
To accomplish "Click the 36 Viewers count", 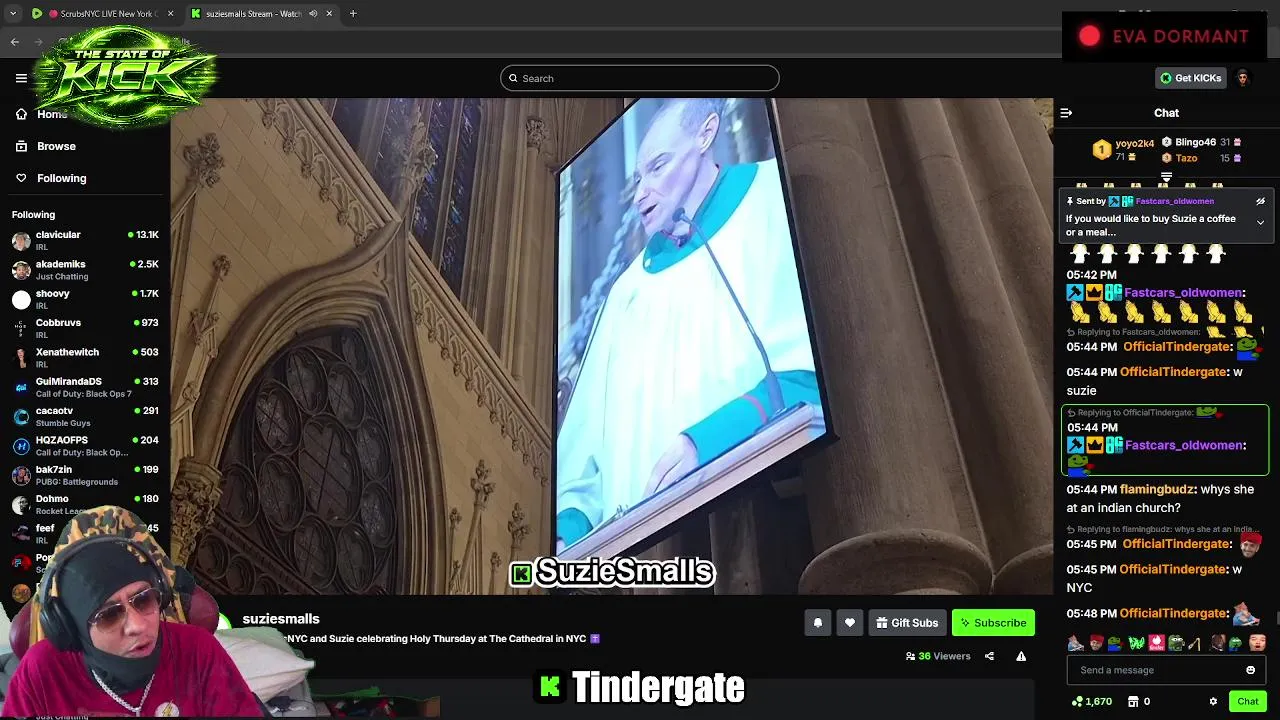I will (938, 656).
